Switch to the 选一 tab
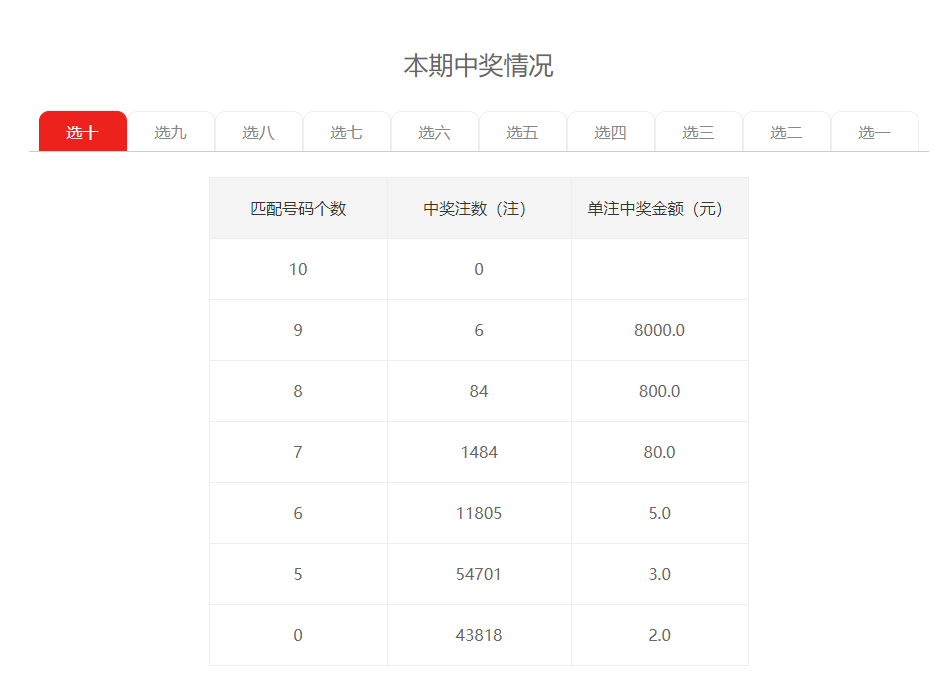951x674 pixels. click(x=875, y=132)
